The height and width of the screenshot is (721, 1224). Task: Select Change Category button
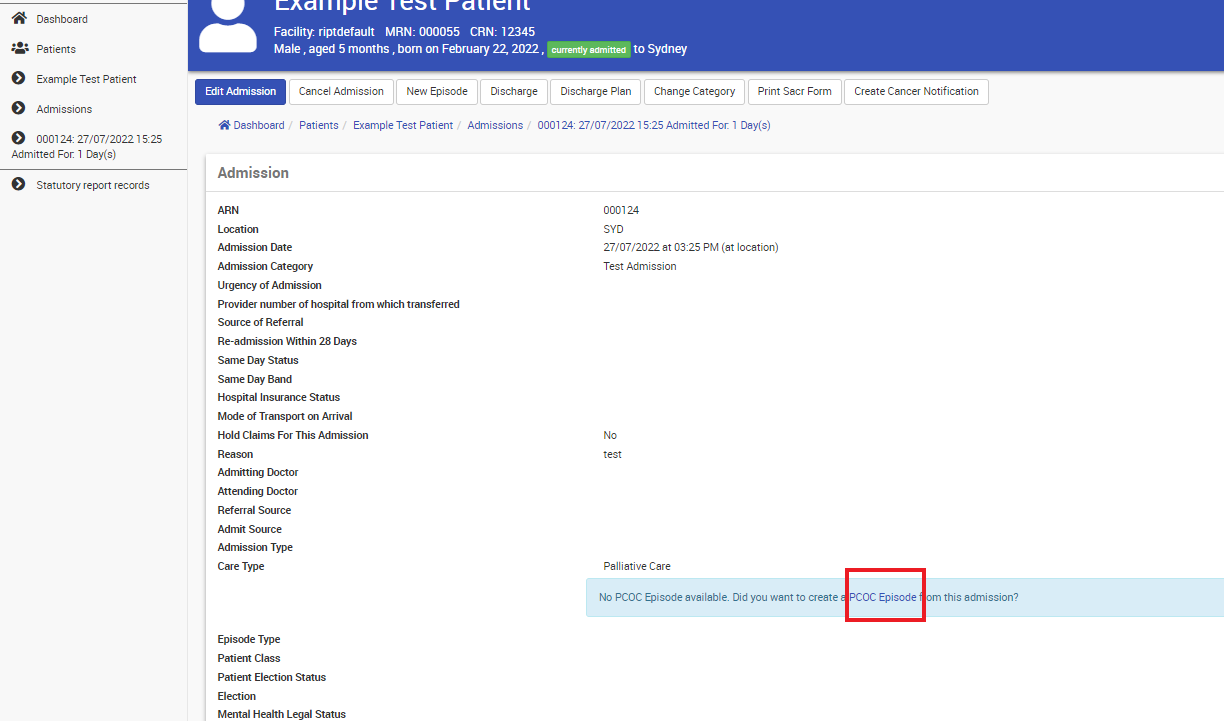[x=694, y=92]
